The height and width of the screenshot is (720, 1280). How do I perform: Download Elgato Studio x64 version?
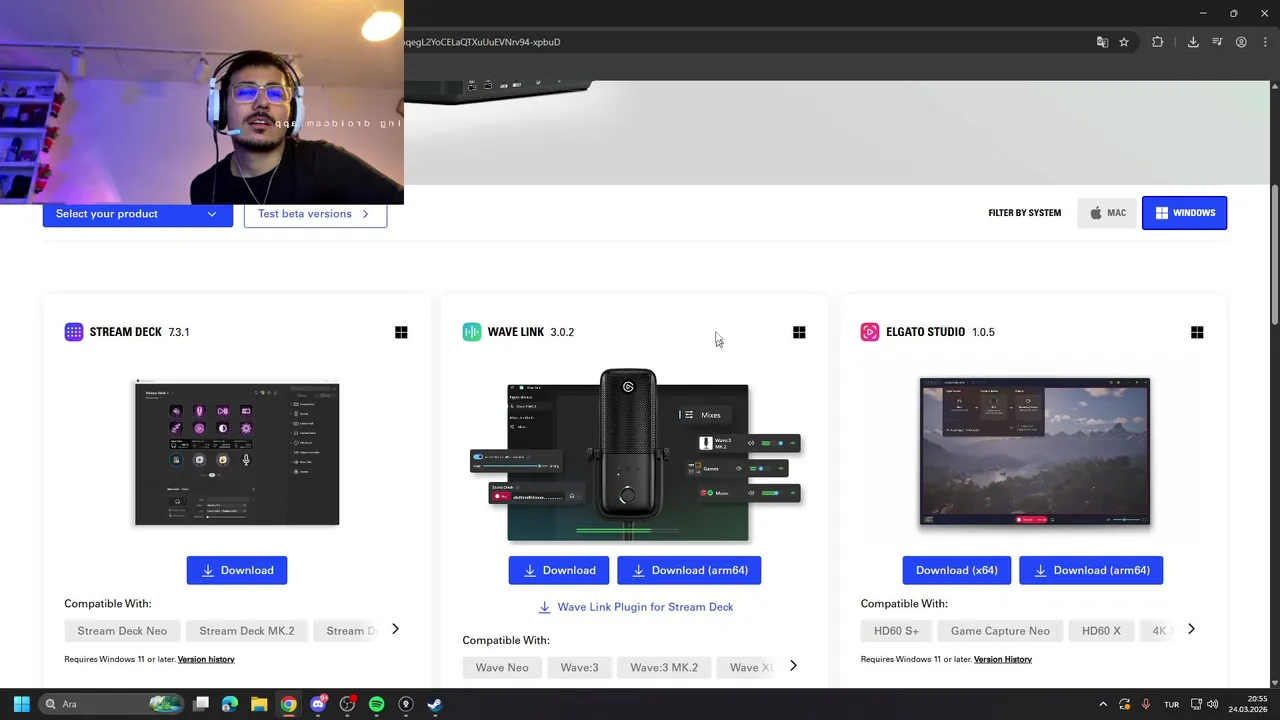point(957,570)
